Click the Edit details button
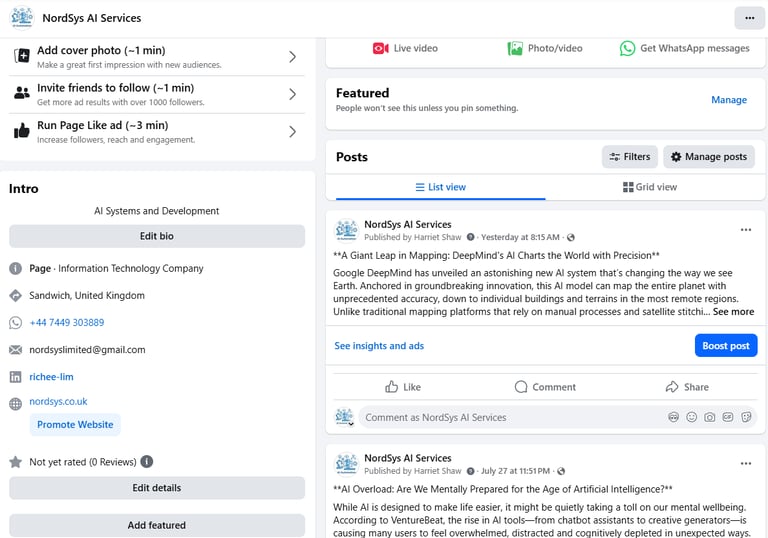768x538 pixels. coord(157,488)
